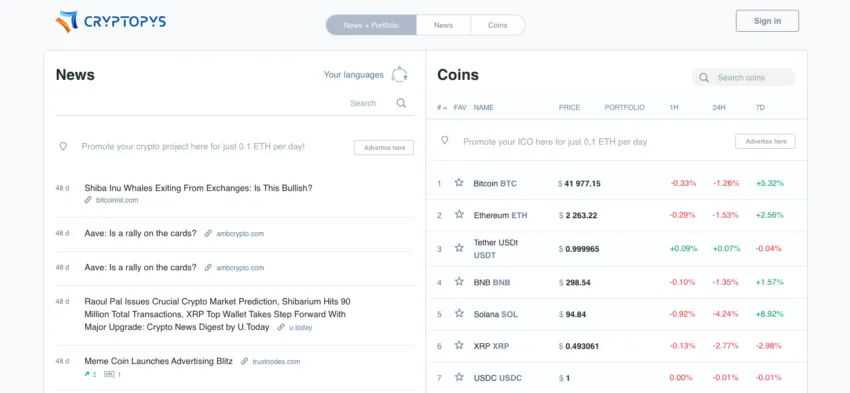Click the coins search magnifier icon
Viewport: 850px width, 393px height.
point(704,78)
